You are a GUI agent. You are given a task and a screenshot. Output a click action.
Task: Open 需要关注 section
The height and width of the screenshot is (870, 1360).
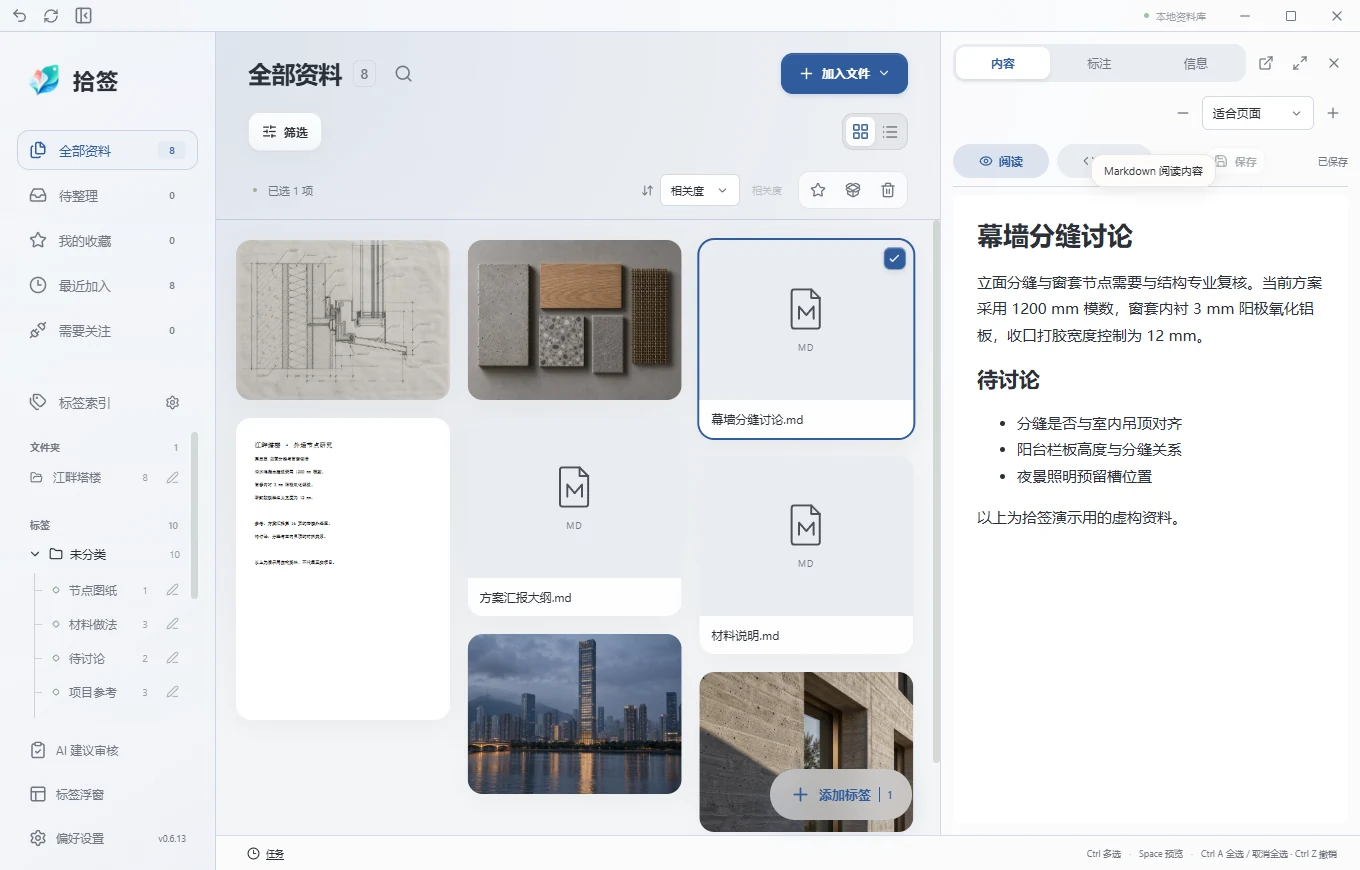[107, 331]
